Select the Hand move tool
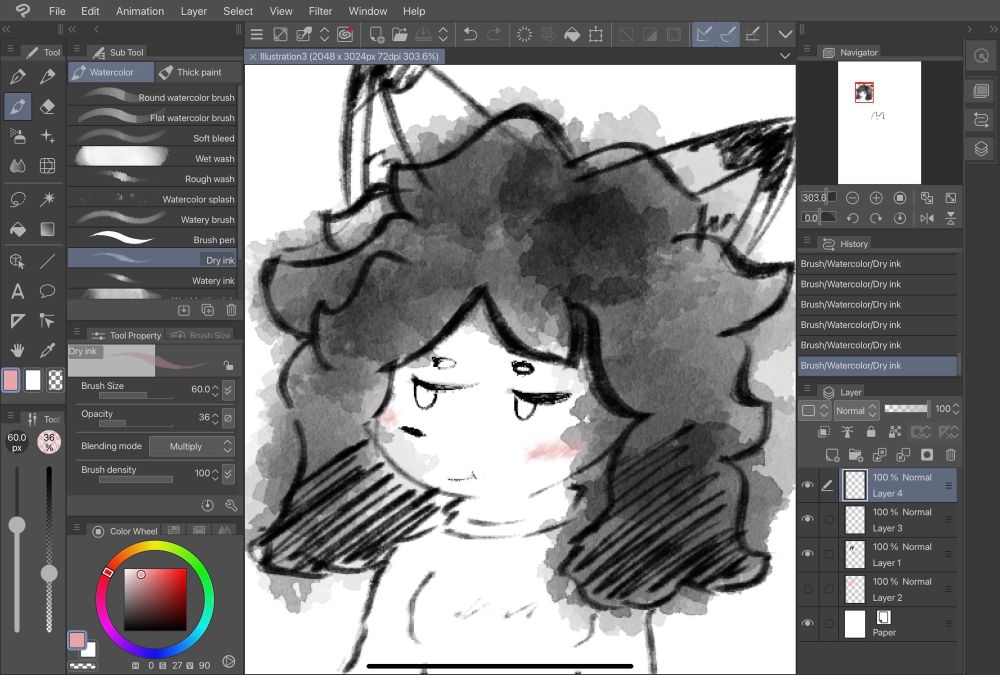 tap(18, 350)
